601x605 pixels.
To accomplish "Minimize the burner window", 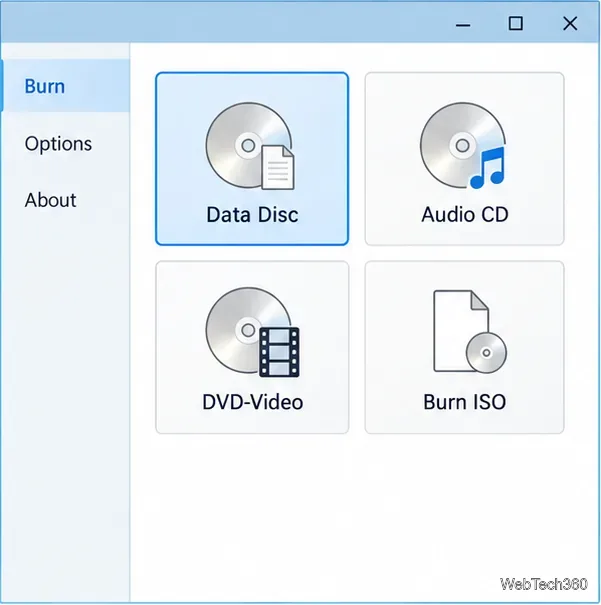I will coord(463,24).
